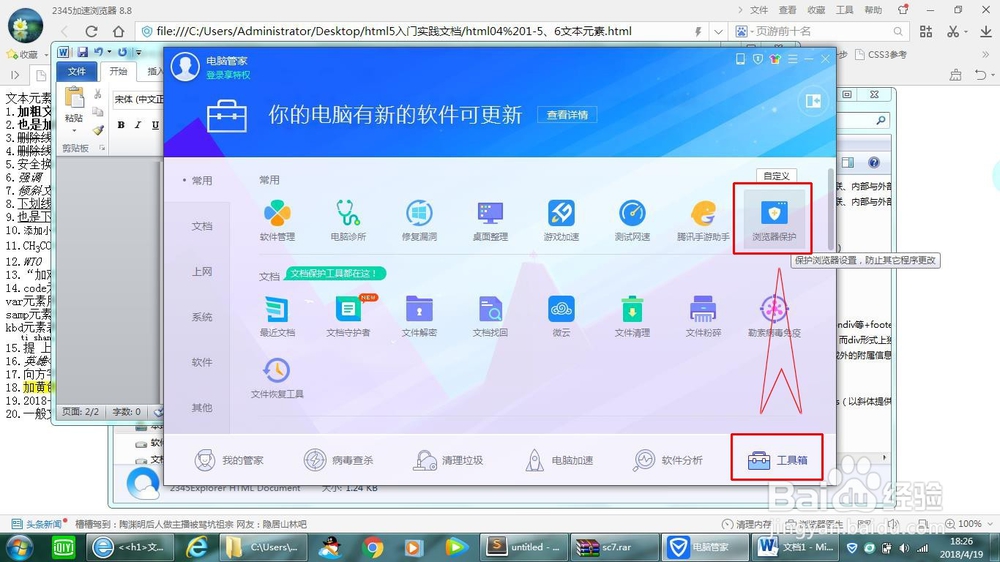
Task: Switch to 电脑管家 taskbar button
Action: point(705,547)
